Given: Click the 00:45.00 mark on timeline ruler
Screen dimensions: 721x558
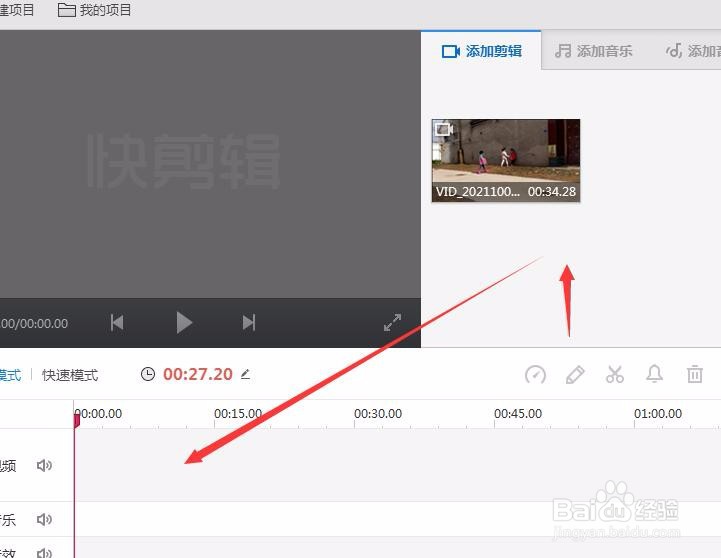Looking at the screenshot, I should tap(518, 414).
